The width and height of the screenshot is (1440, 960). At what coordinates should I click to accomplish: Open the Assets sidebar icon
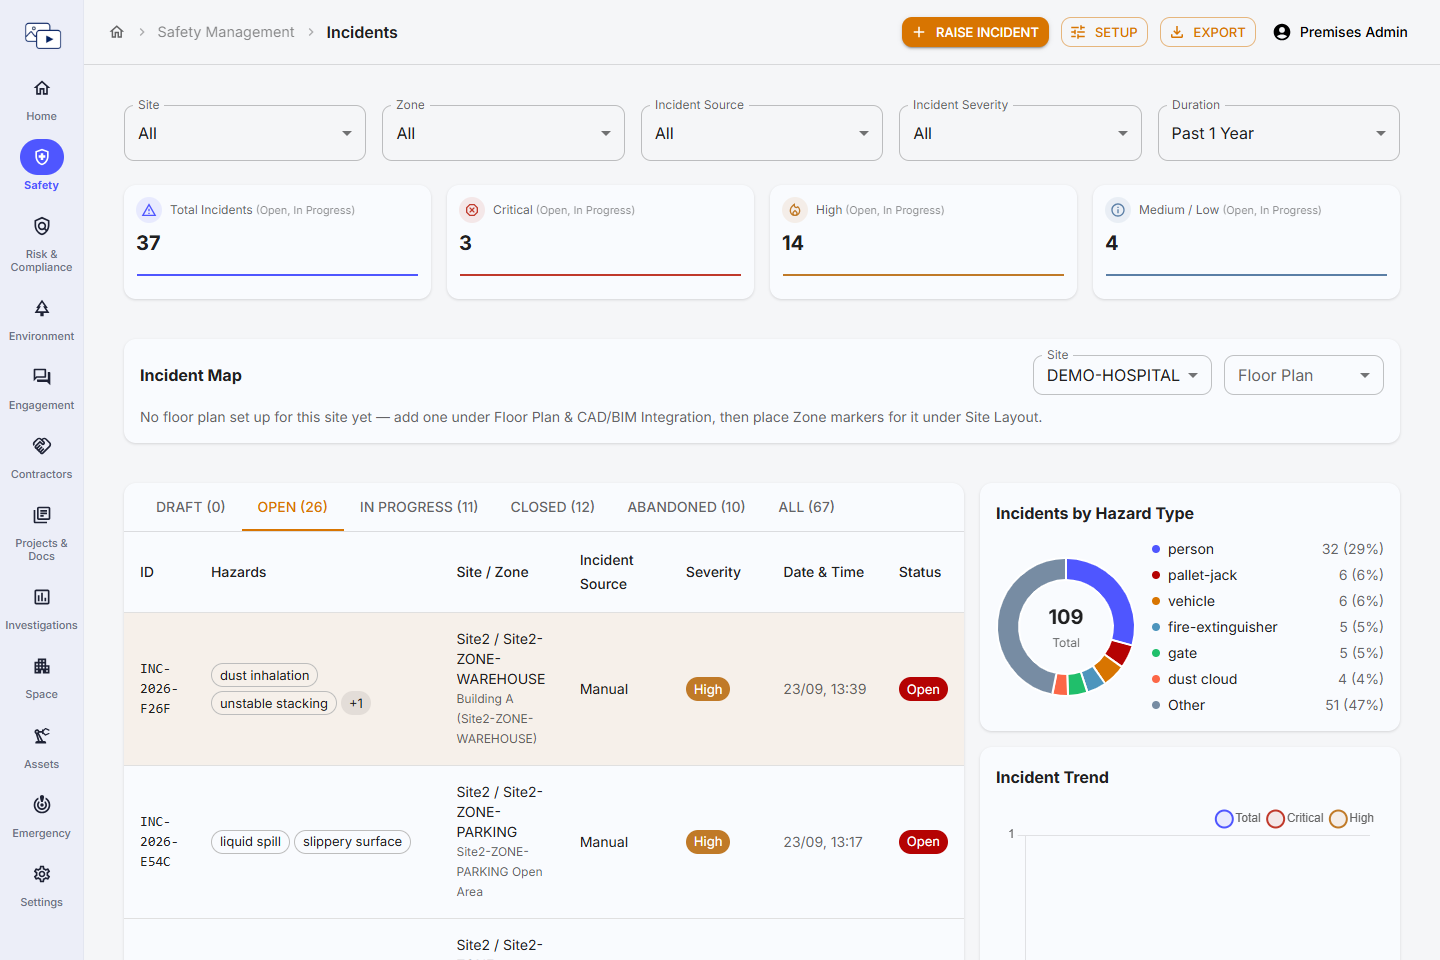(x=42, y=736)
